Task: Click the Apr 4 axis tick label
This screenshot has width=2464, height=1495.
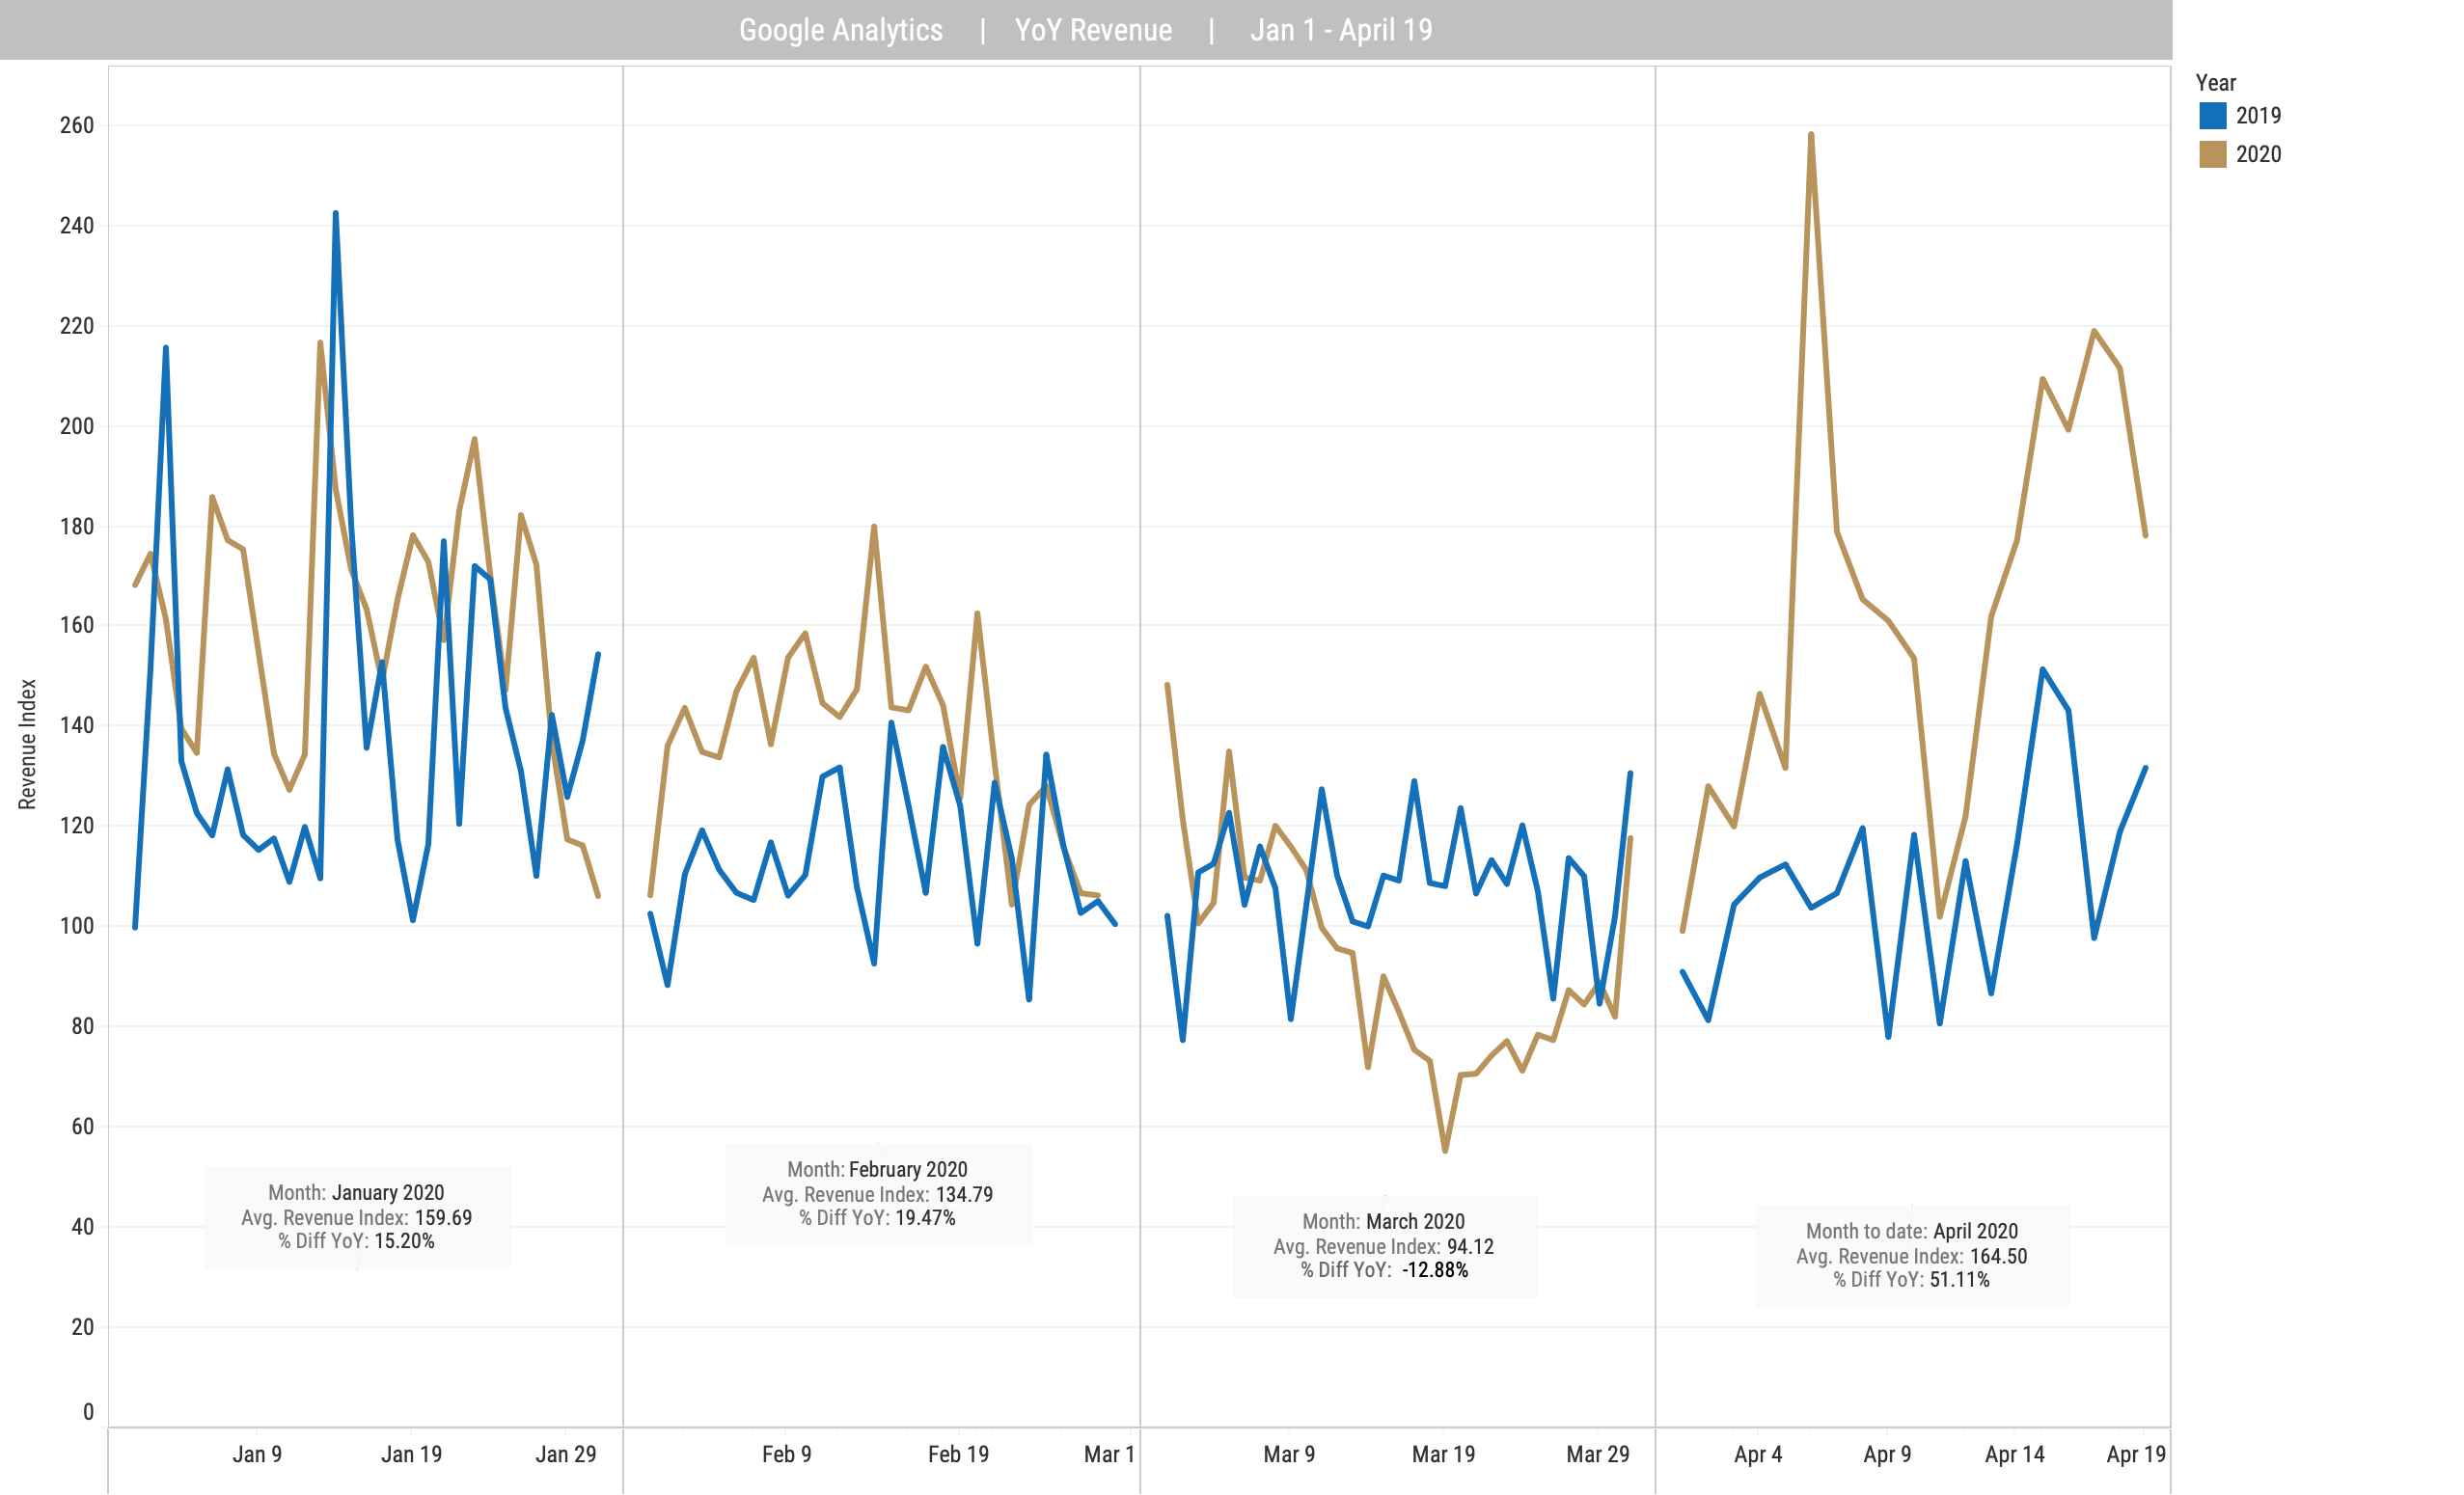Action: point(1758,1455)
